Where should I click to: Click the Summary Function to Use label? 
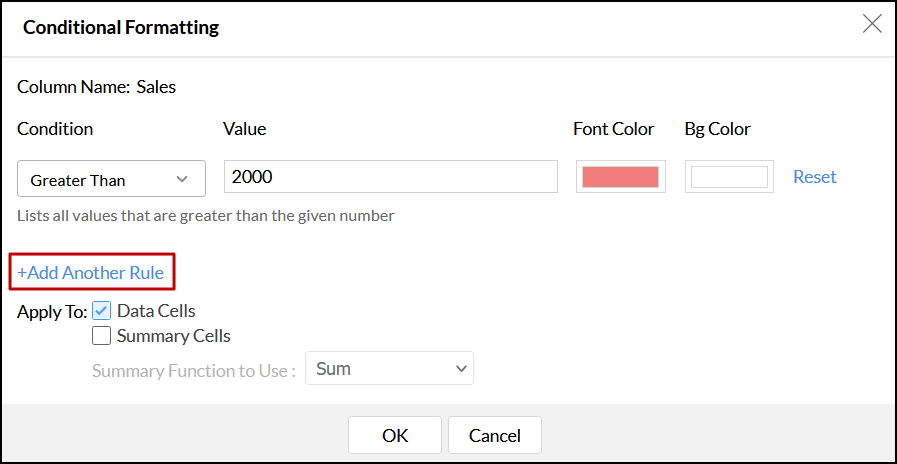(x=194, y=370)
